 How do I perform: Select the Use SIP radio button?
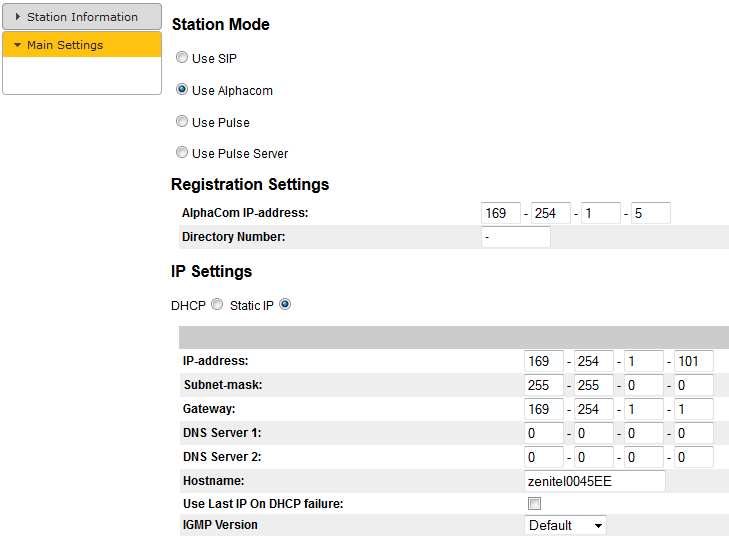182,58
